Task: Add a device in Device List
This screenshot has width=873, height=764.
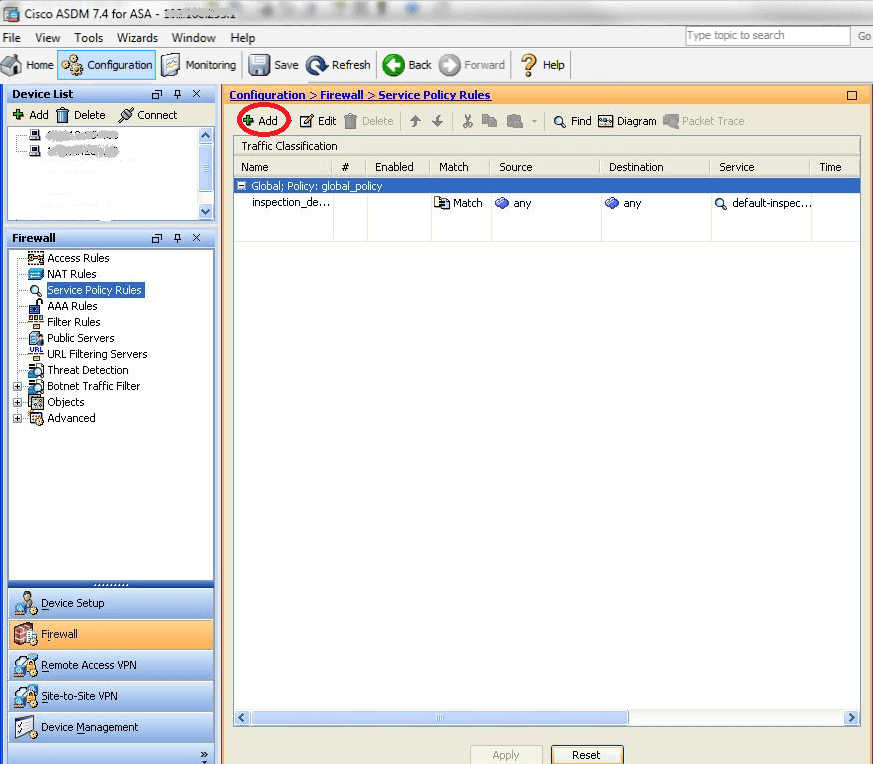Action: 31,115
